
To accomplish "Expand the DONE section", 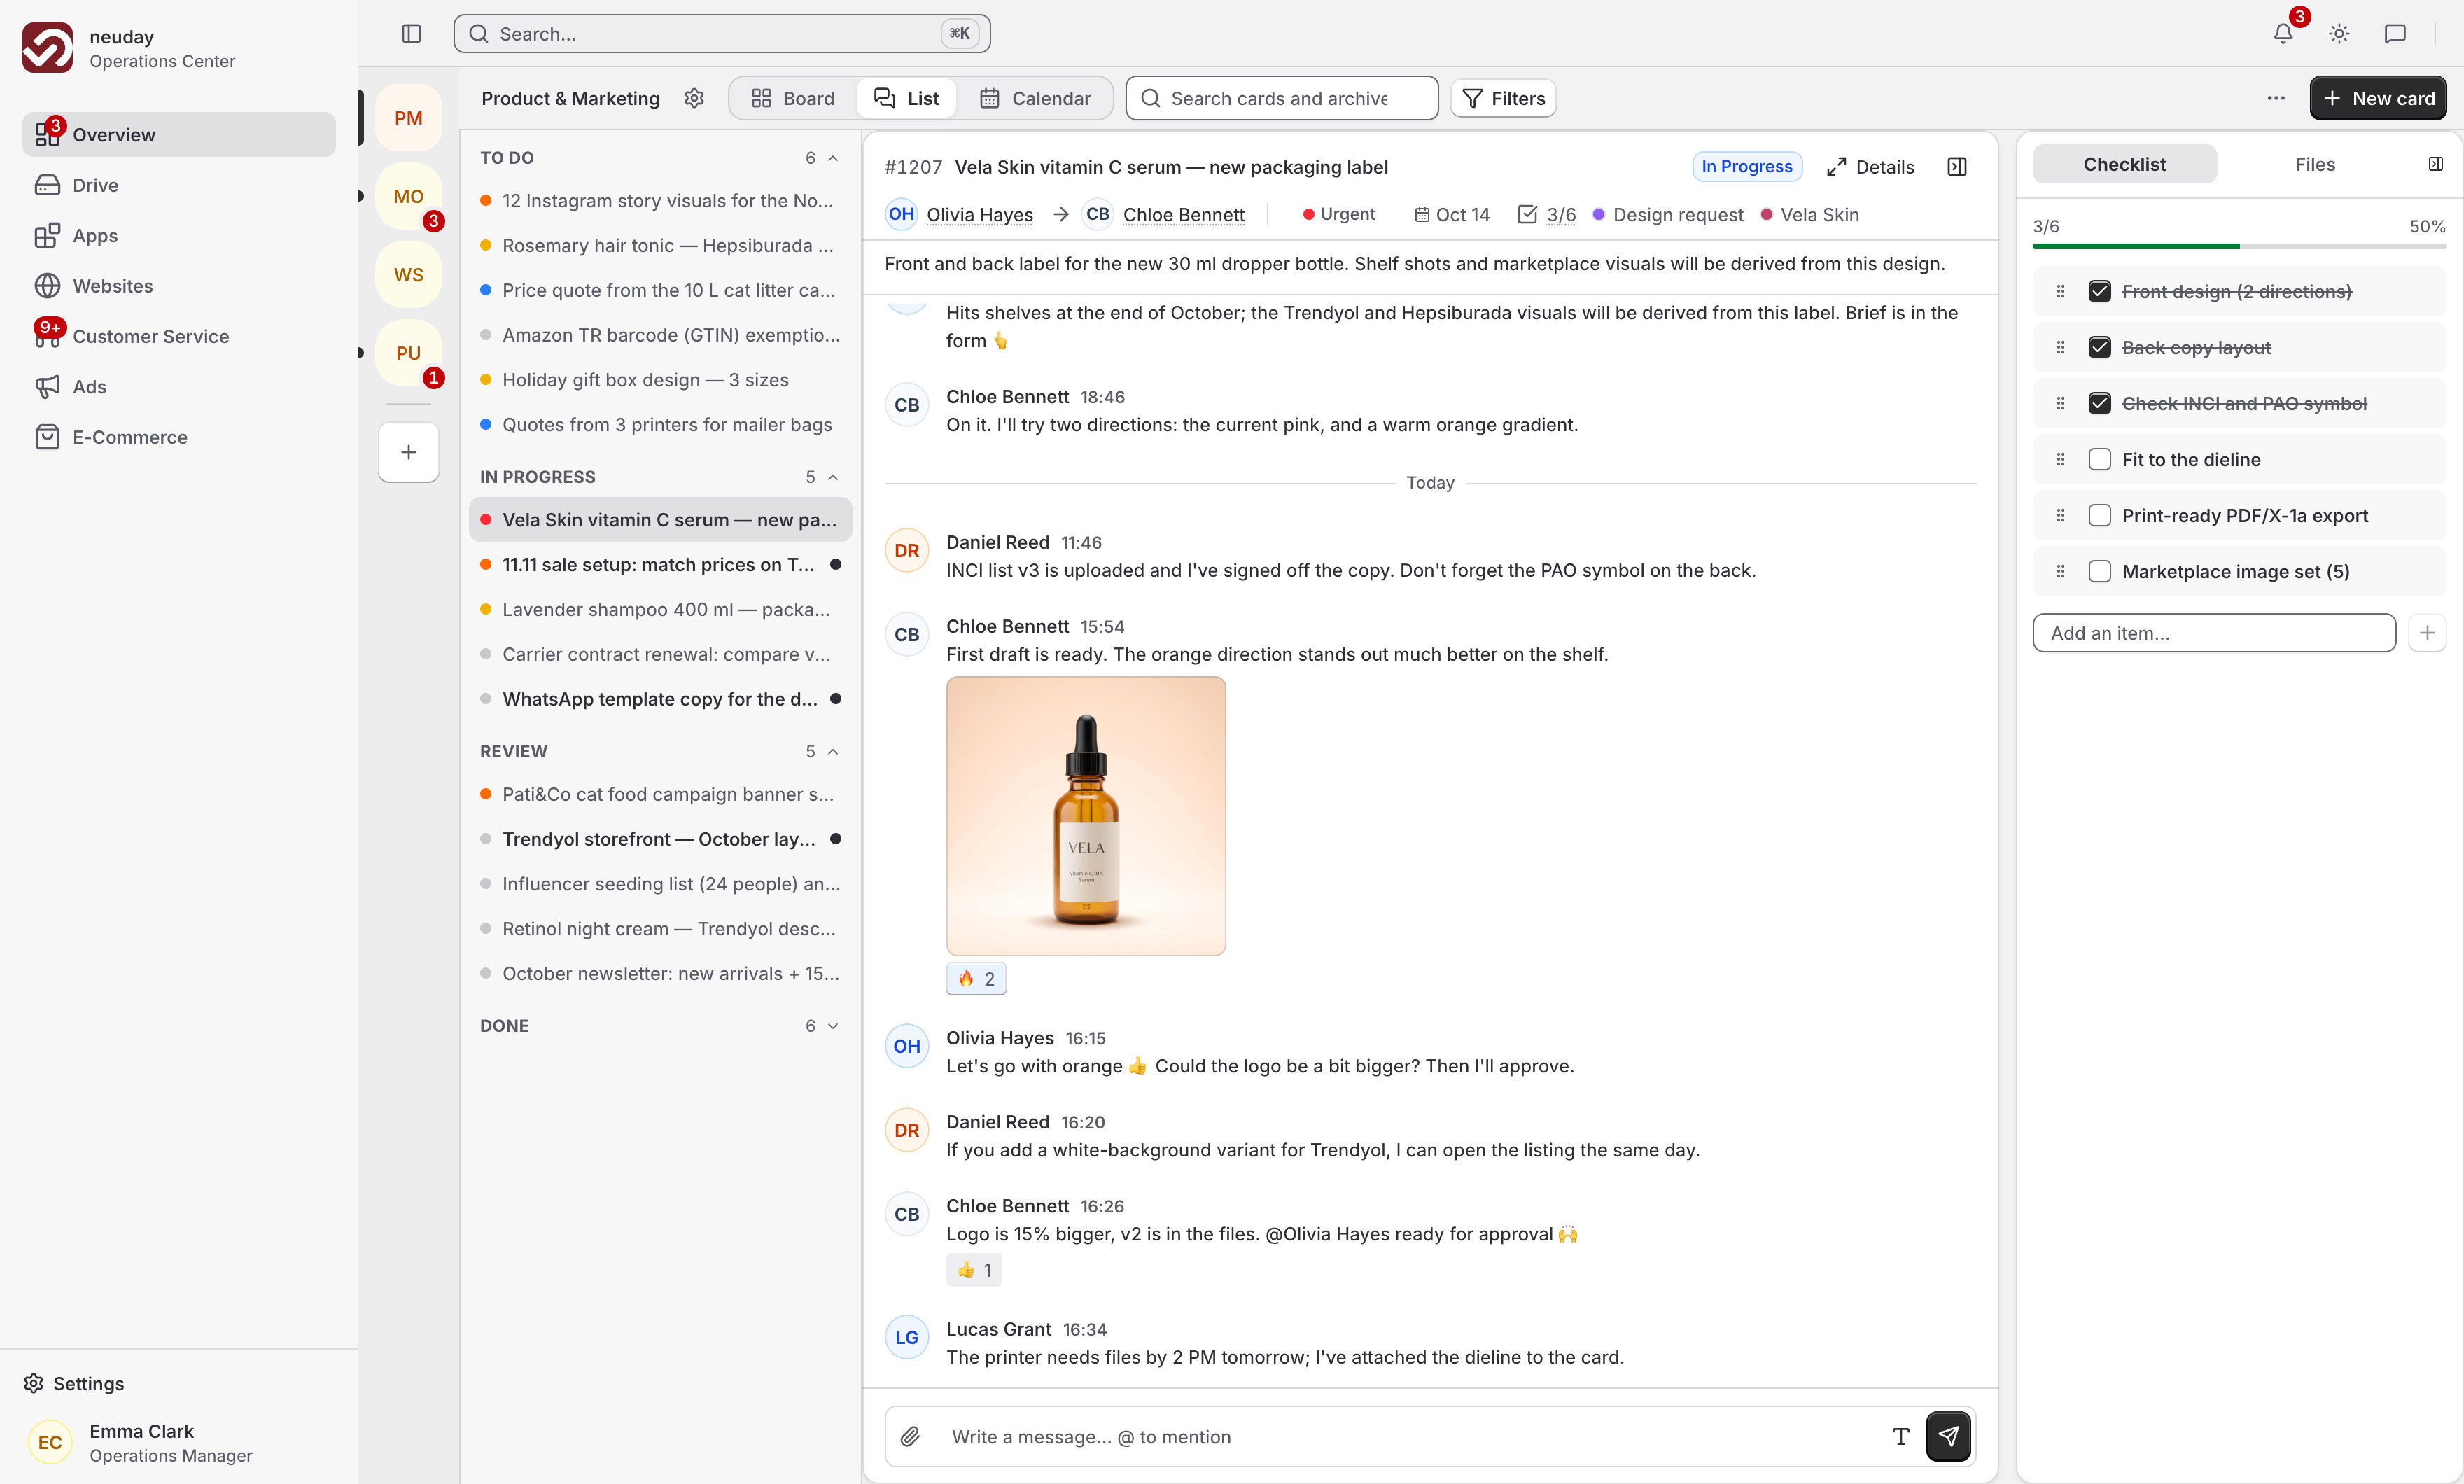I will 832,1026.
